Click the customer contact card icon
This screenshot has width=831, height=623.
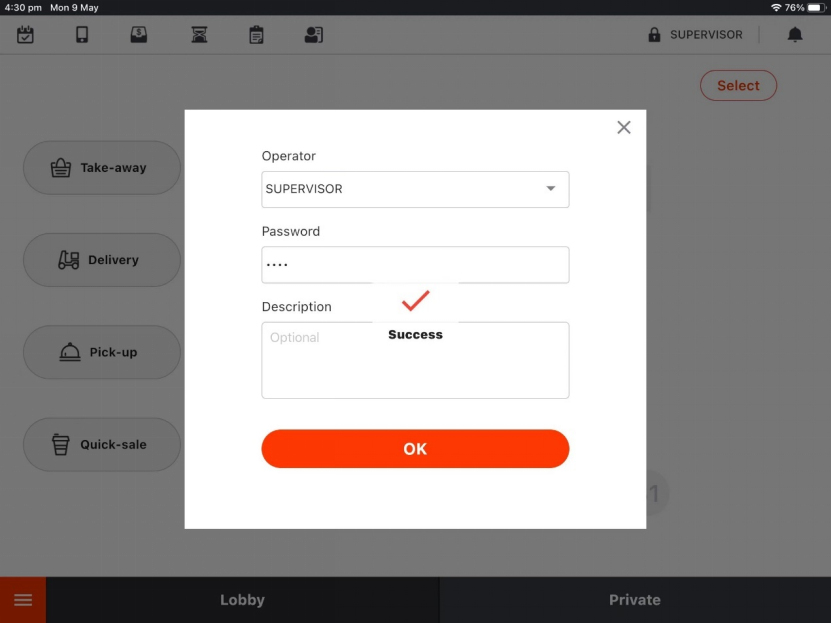(x=313, y=35)
